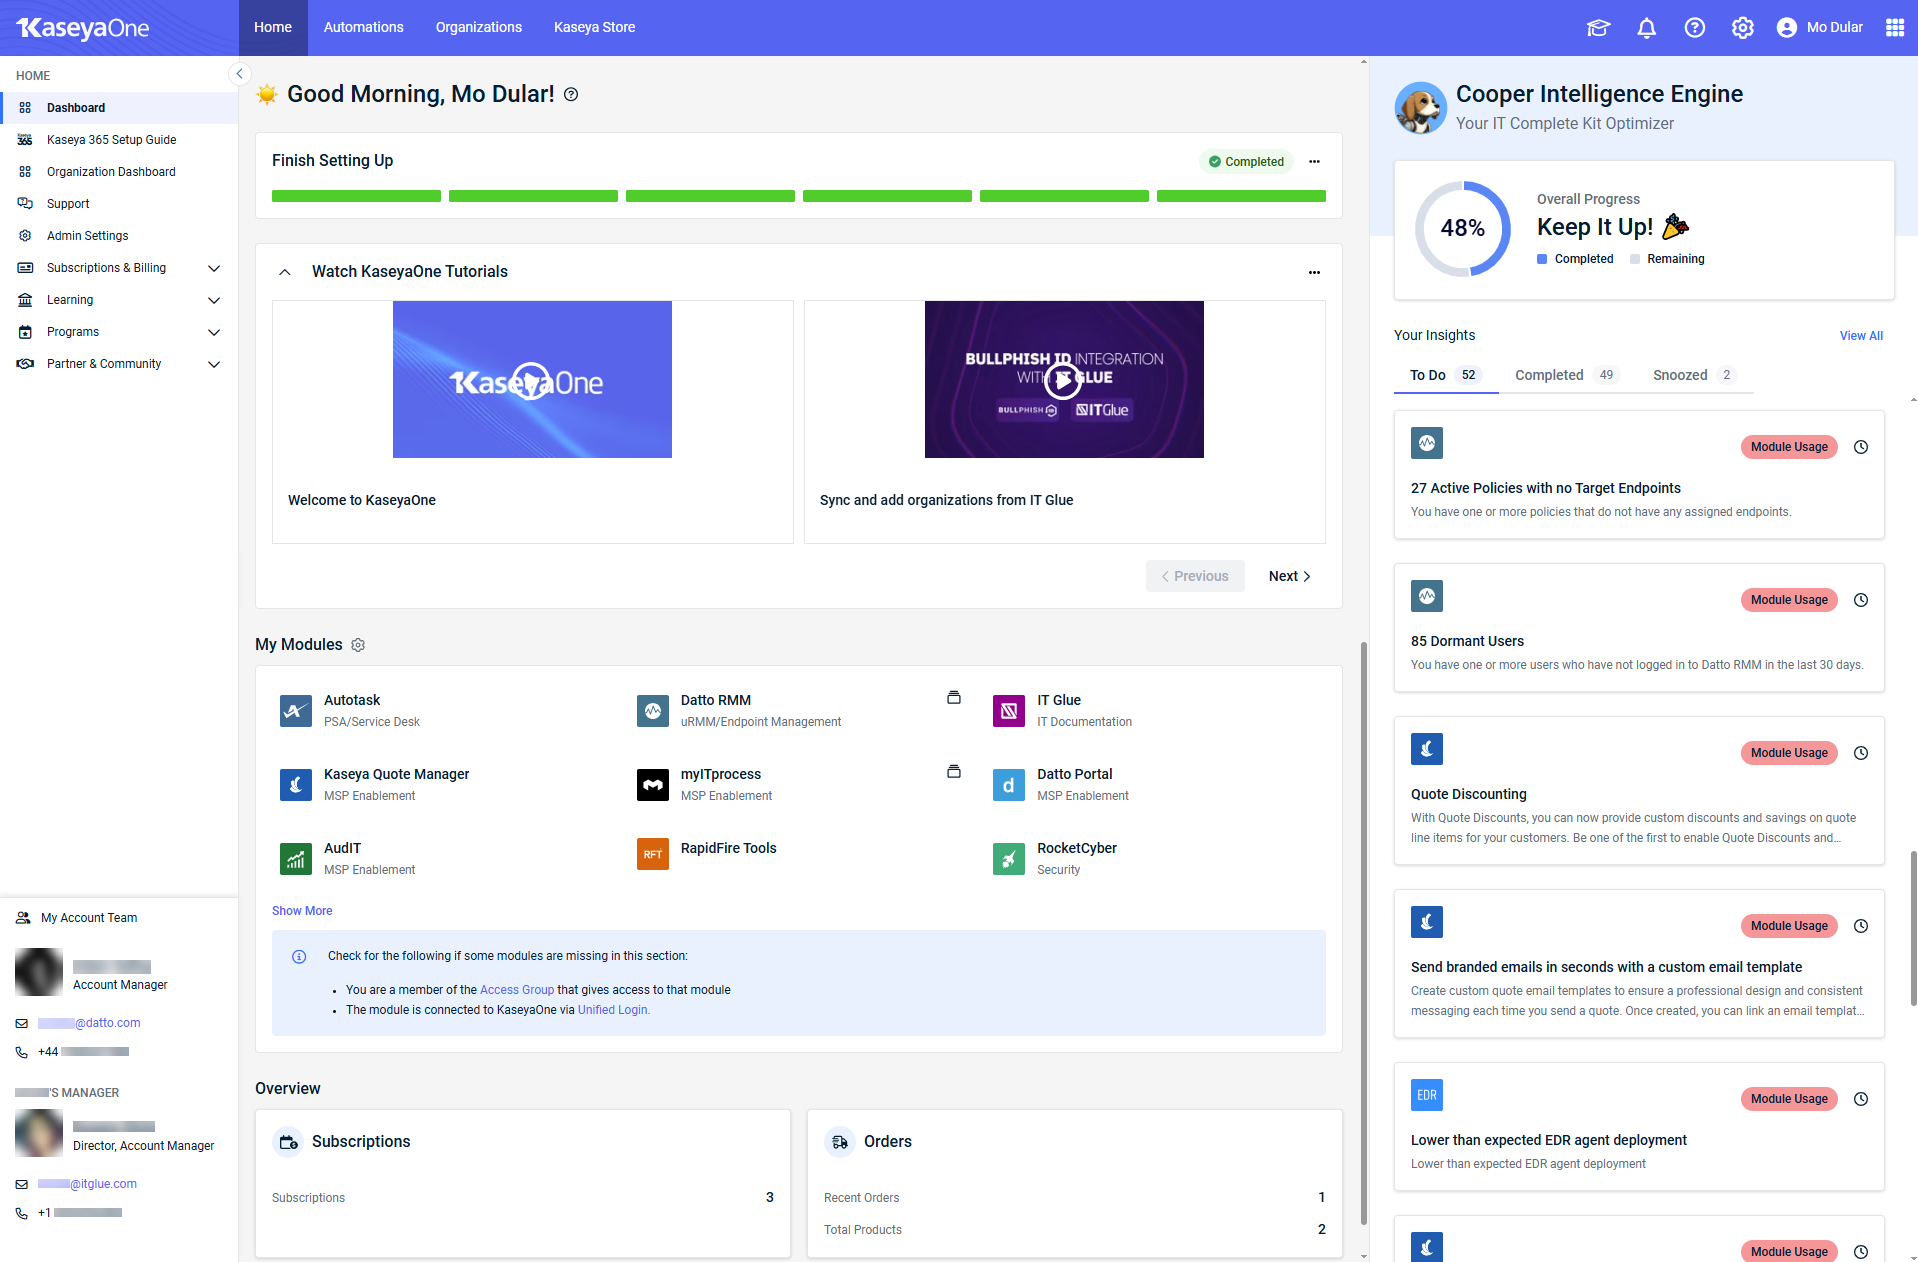Click the 48% overall progress ring
The width and height of the screenshot is (1918, 1262).
(1462, 229)
